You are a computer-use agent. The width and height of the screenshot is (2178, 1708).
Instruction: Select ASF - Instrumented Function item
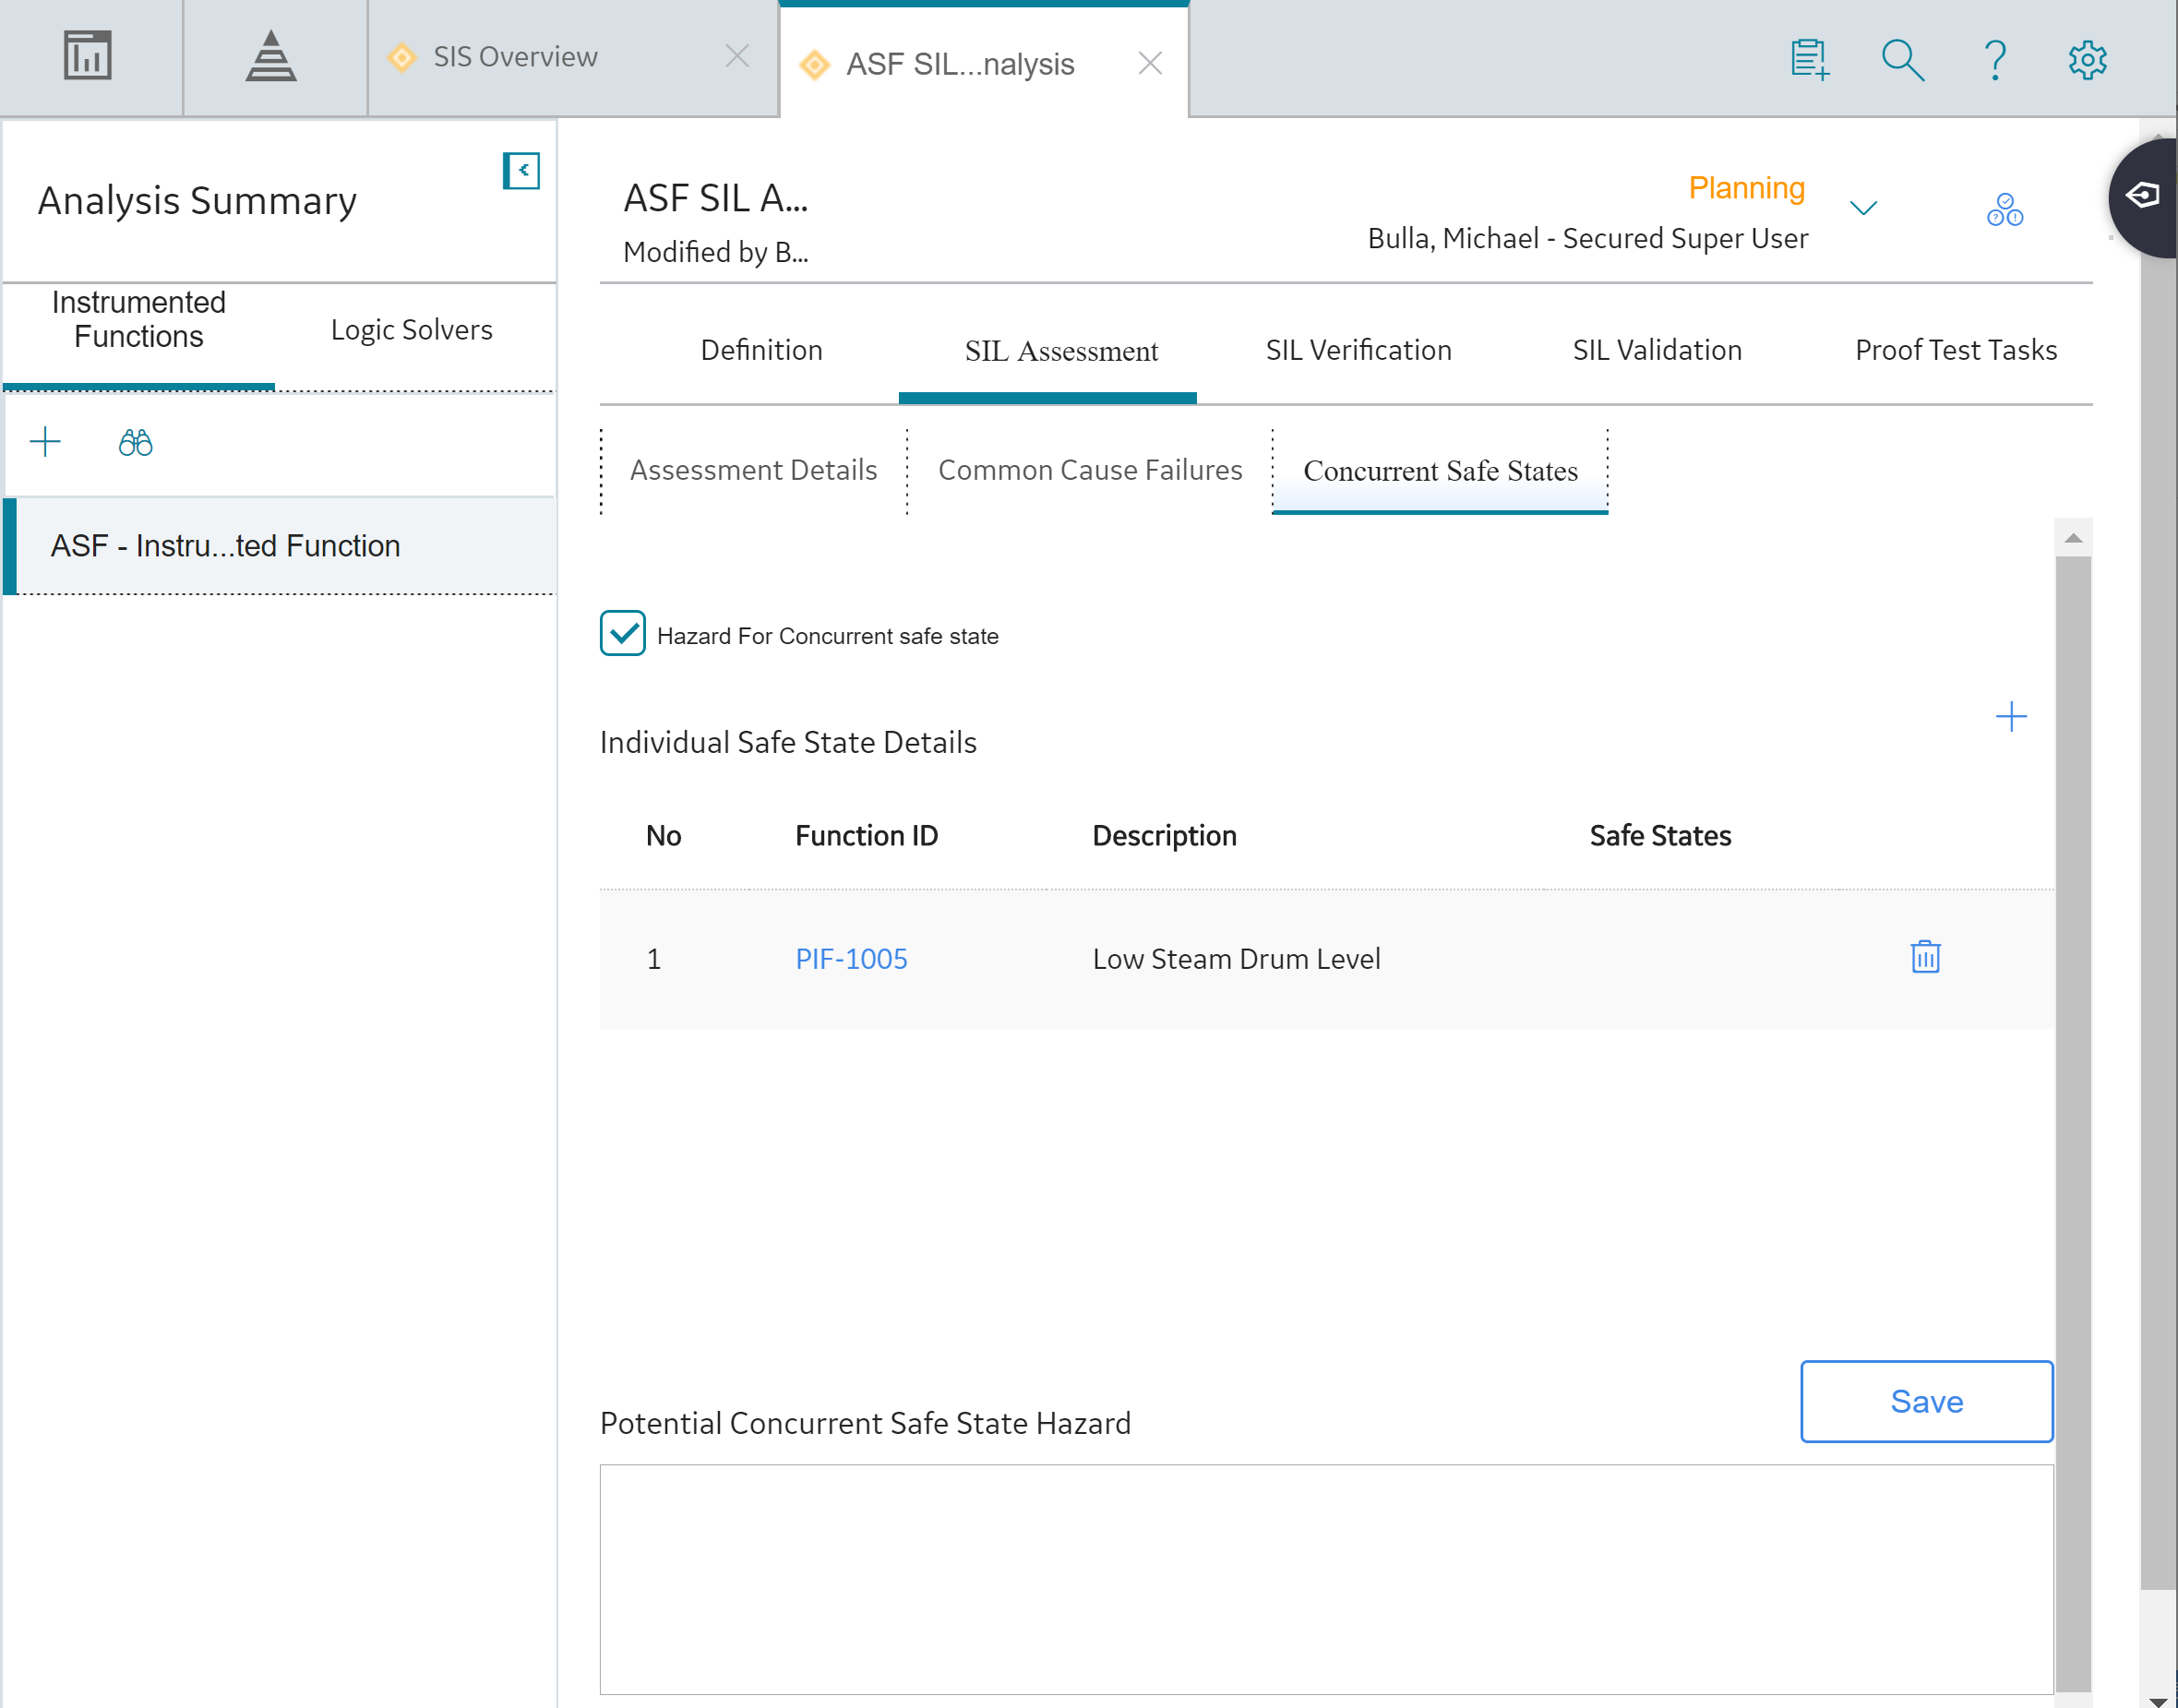(280, 546)
